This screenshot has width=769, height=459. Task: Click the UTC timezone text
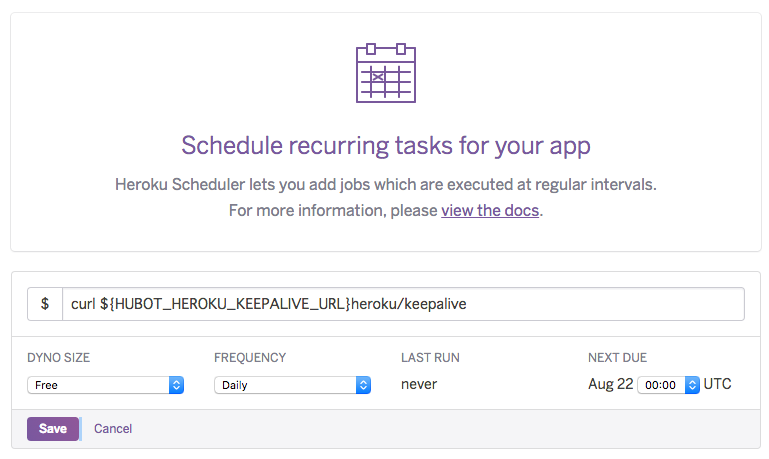click(718, 384)
